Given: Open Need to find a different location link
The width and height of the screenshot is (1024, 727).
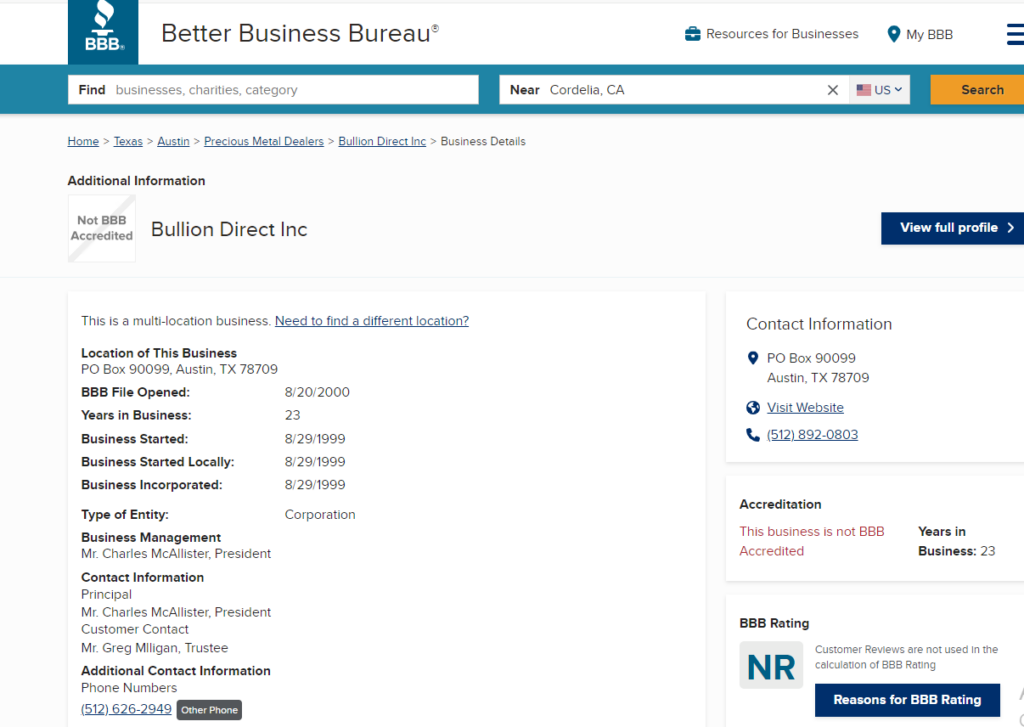Looking at the screenshot, I should tap(372, 321).
